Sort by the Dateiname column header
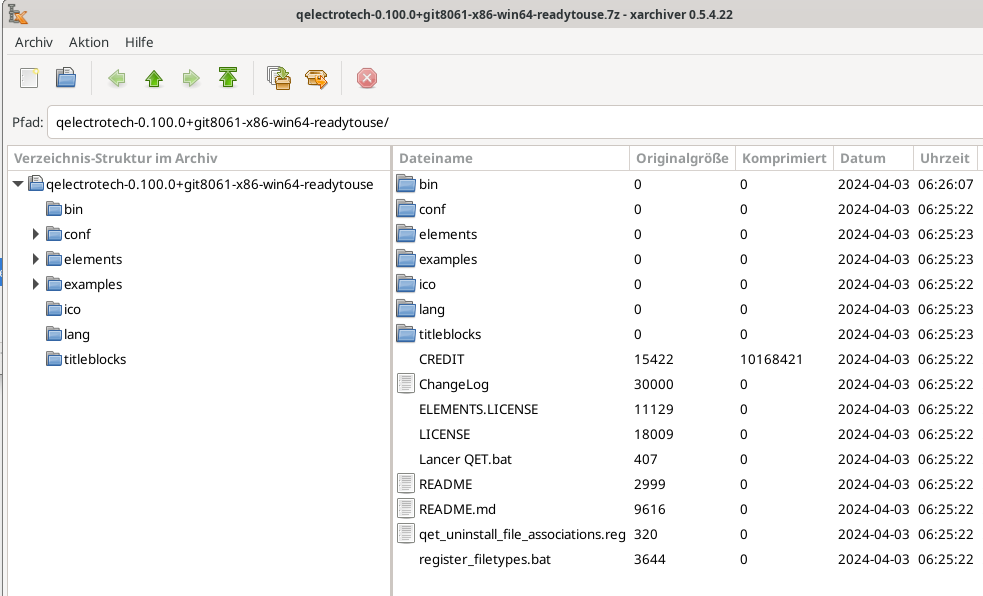983x596 pixels. [x=510, y=158]
